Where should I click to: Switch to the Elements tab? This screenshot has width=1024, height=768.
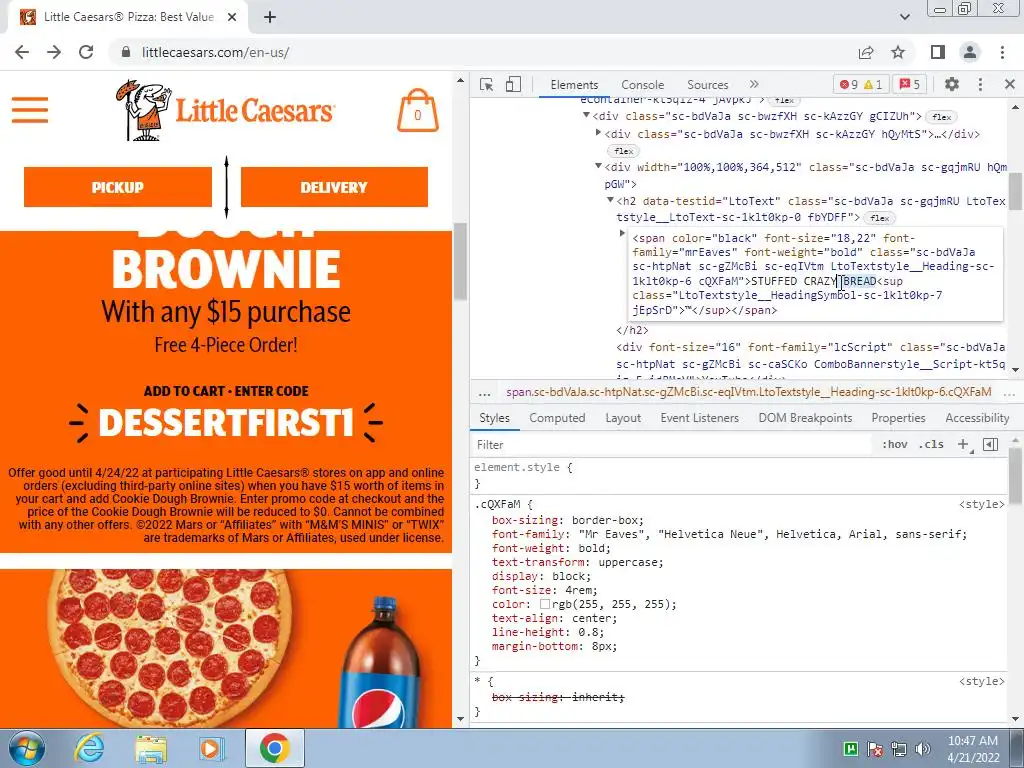pyautogui.click(x=574, y=84)
